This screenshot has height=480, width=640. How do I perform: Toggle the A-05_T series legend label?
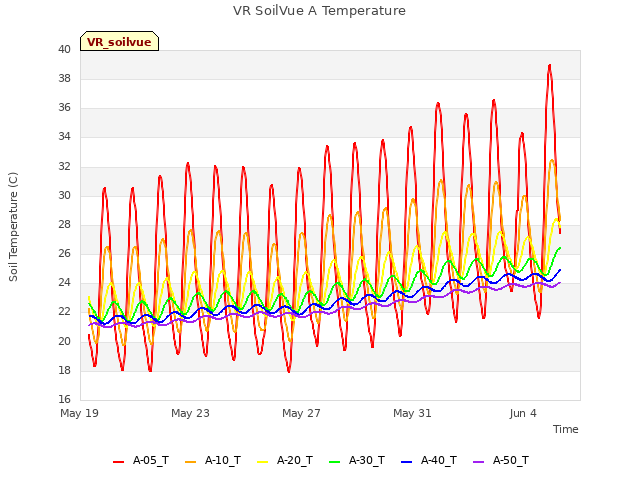[151, 461]
